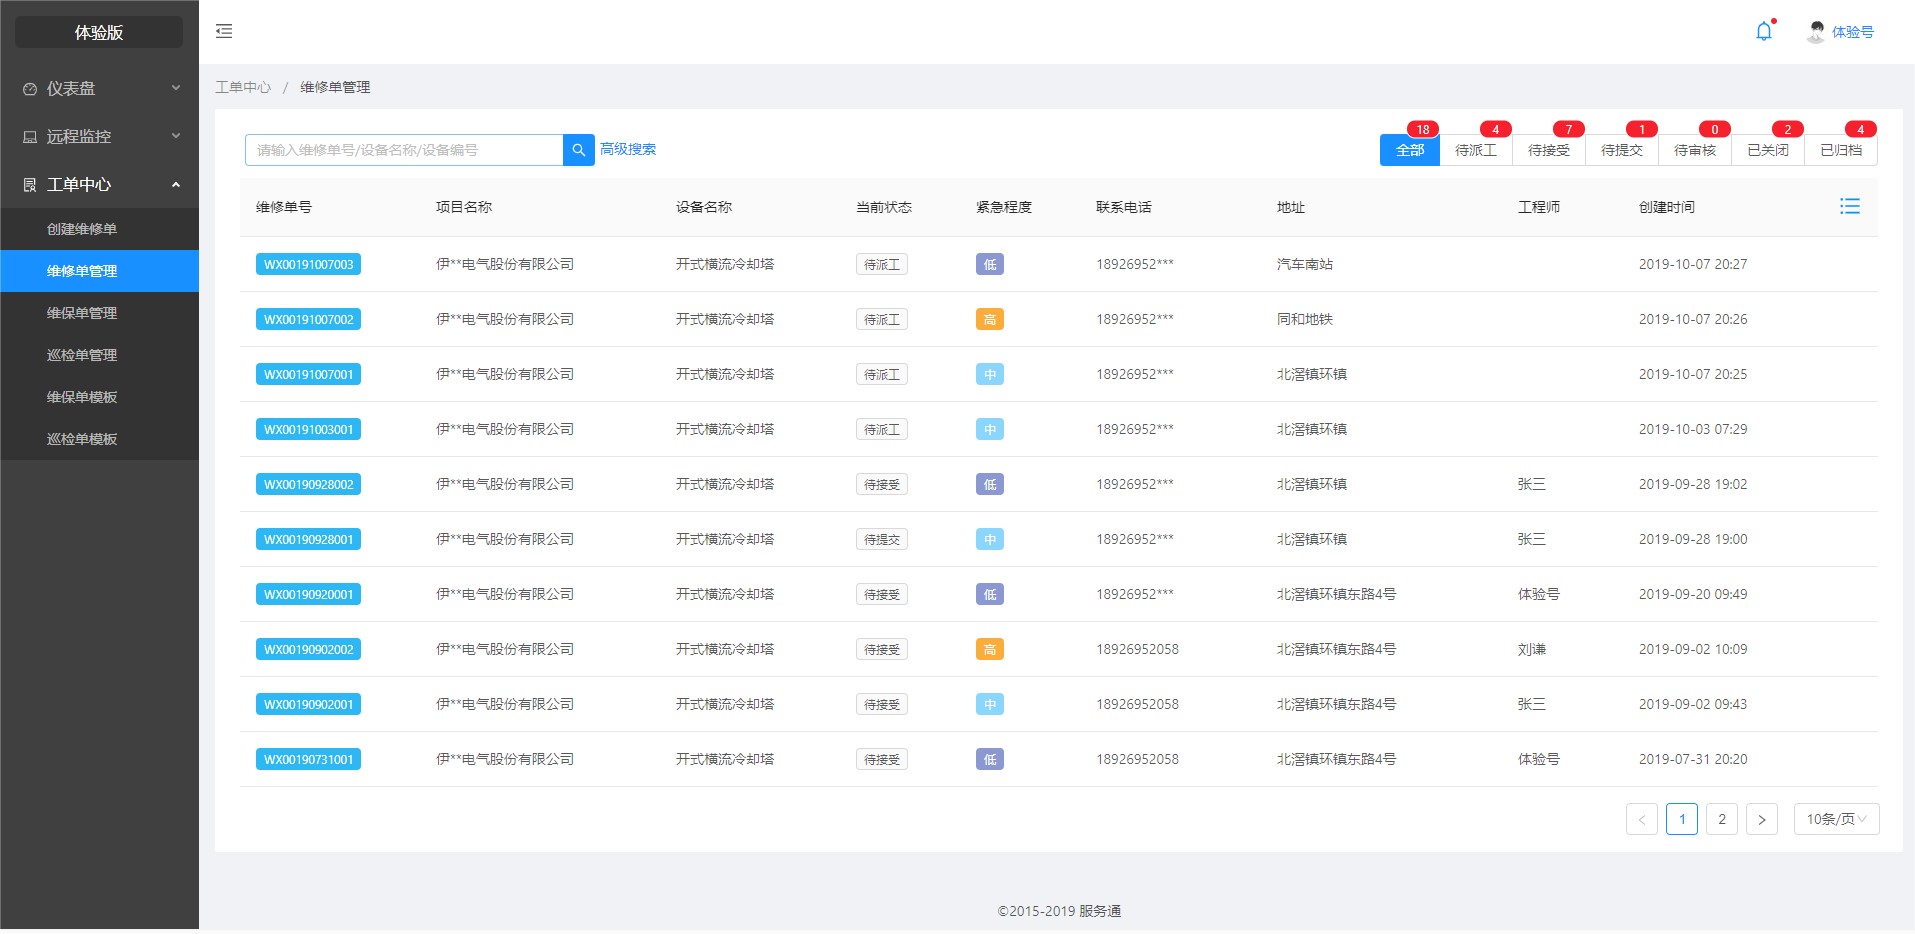Open work order WX00191007001
This screenshot has width=1915, height=934.
pyautogui.click(x=308, y=374)
